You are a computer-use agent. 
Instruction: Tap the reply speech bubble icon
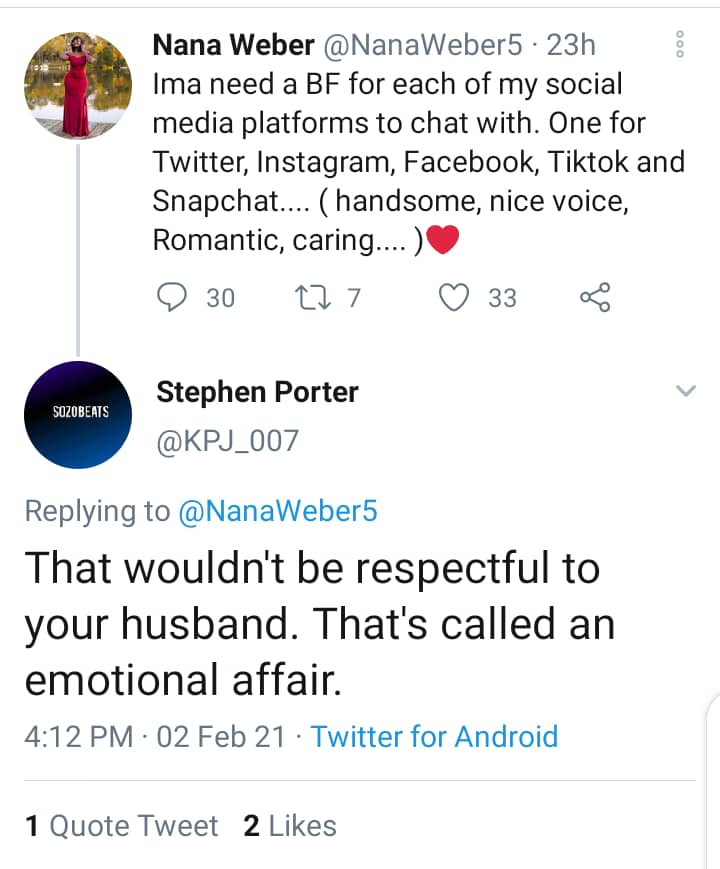click(175, 297)
